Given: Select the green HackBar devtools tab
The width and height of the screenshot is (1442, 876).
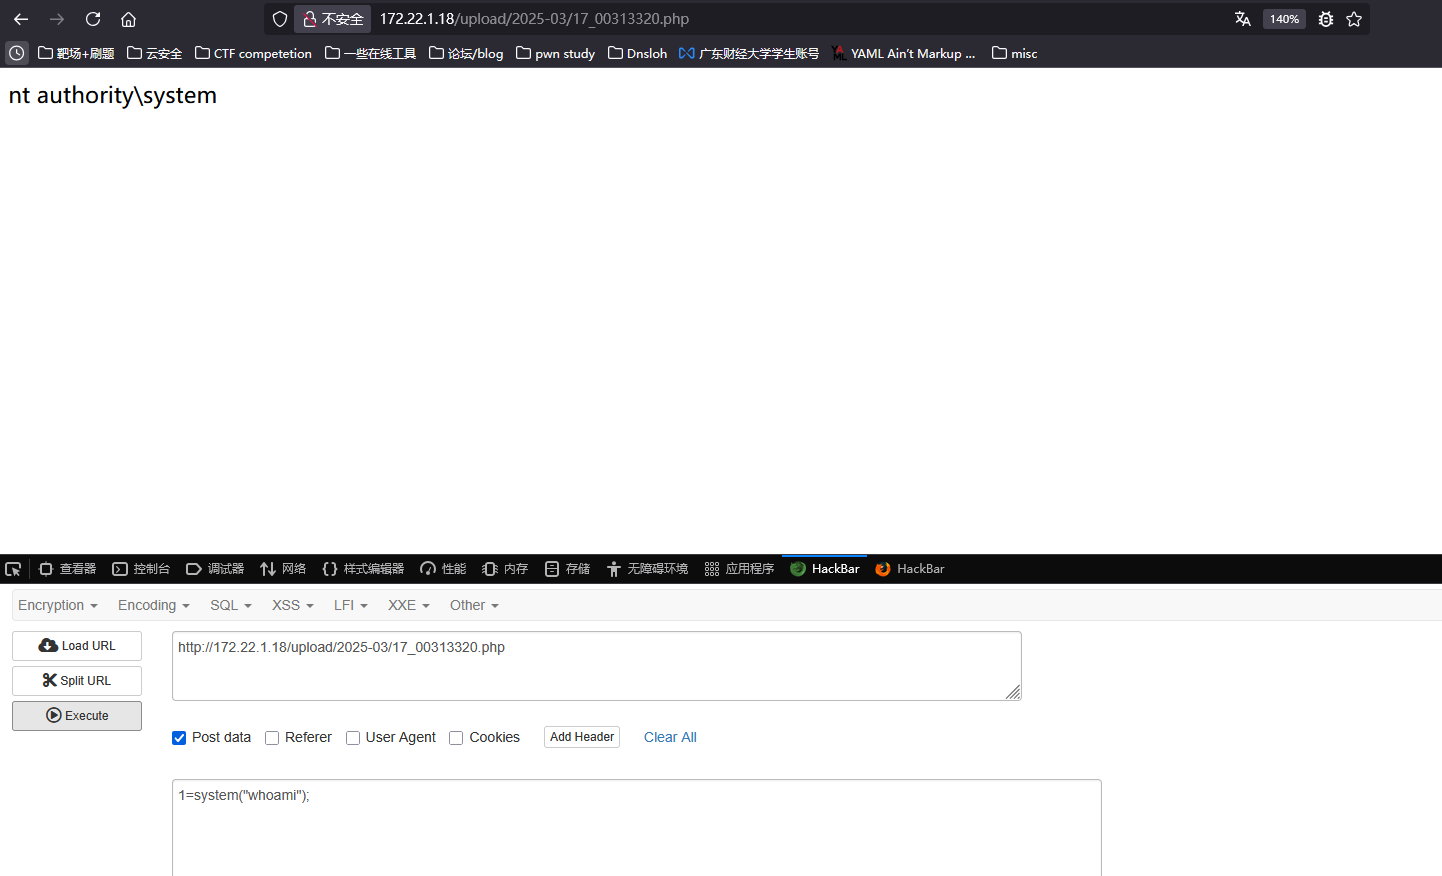Looking at the screenshot, I should [825, 569].
